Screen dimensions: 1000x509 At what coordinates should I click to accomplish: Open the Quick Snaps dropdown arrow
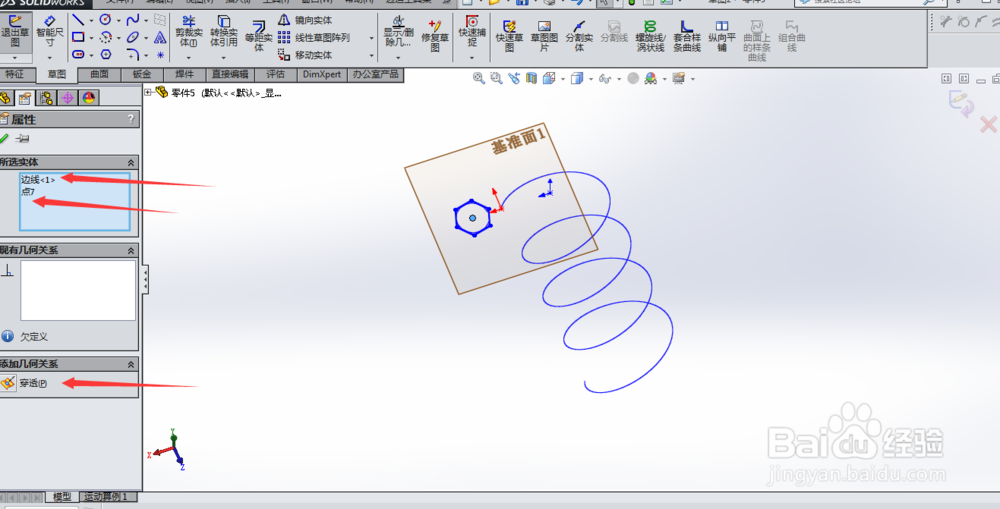click(x=472, y=57)
